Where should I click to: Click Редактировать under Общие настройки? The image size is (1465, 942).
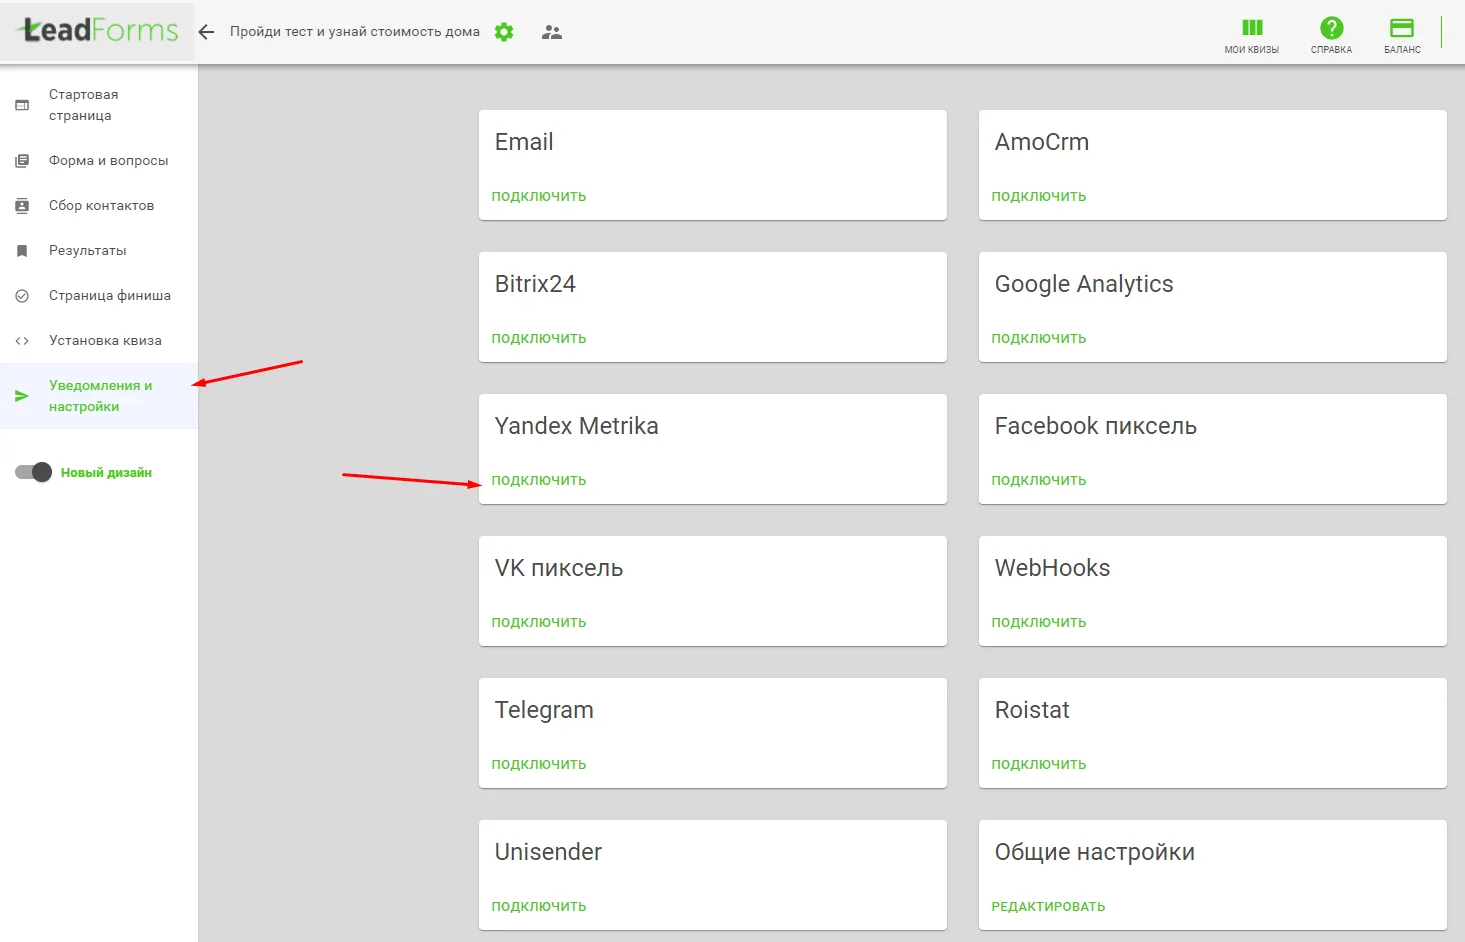(1048, 906)
